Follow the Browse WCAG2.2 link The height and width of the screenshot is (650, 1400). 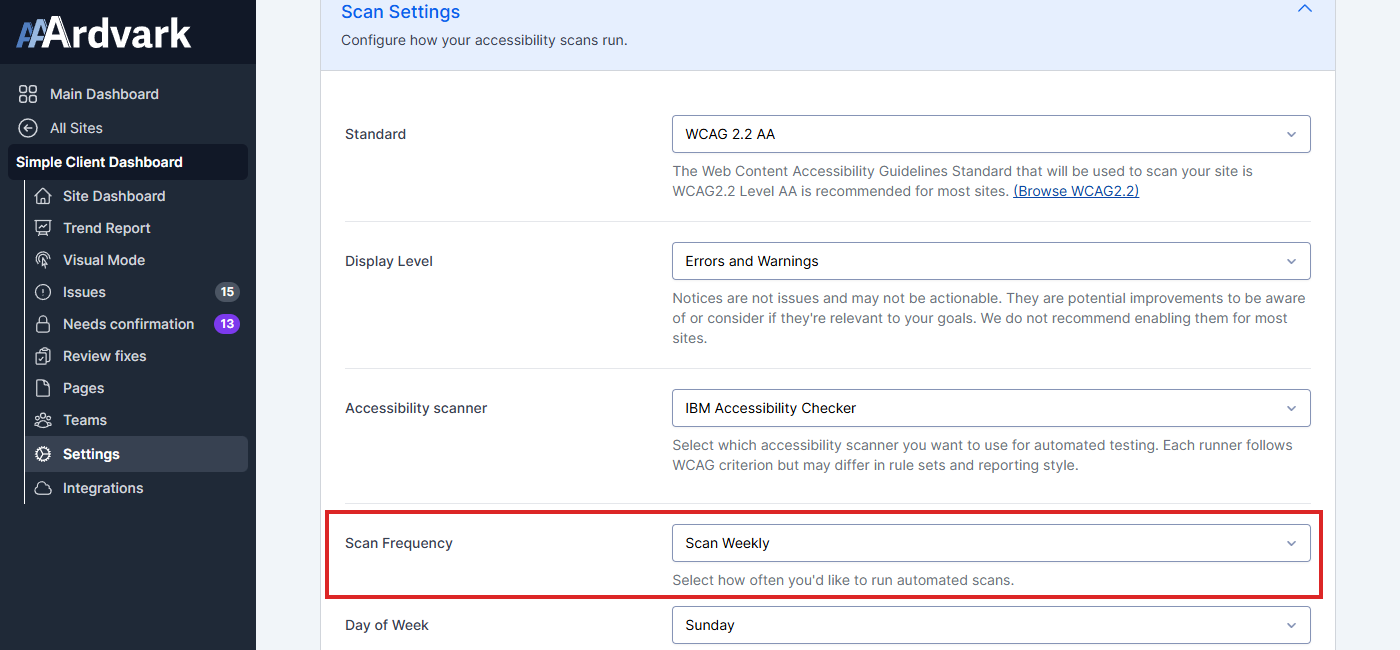coord(1076,191)
